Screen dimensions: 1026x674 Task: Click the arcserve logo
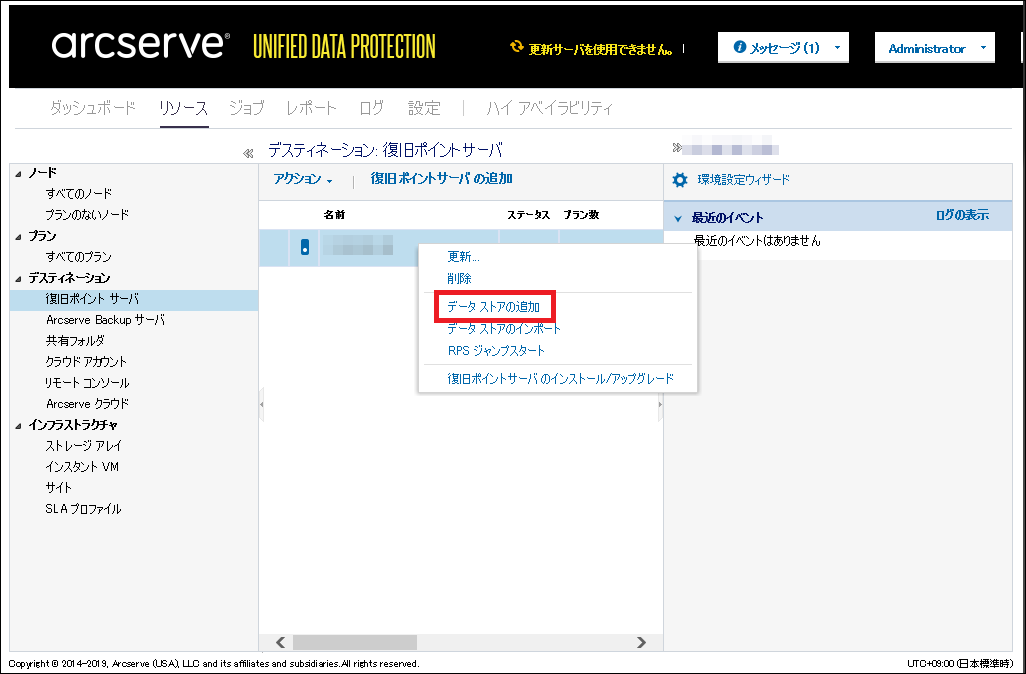coord(141,45)
